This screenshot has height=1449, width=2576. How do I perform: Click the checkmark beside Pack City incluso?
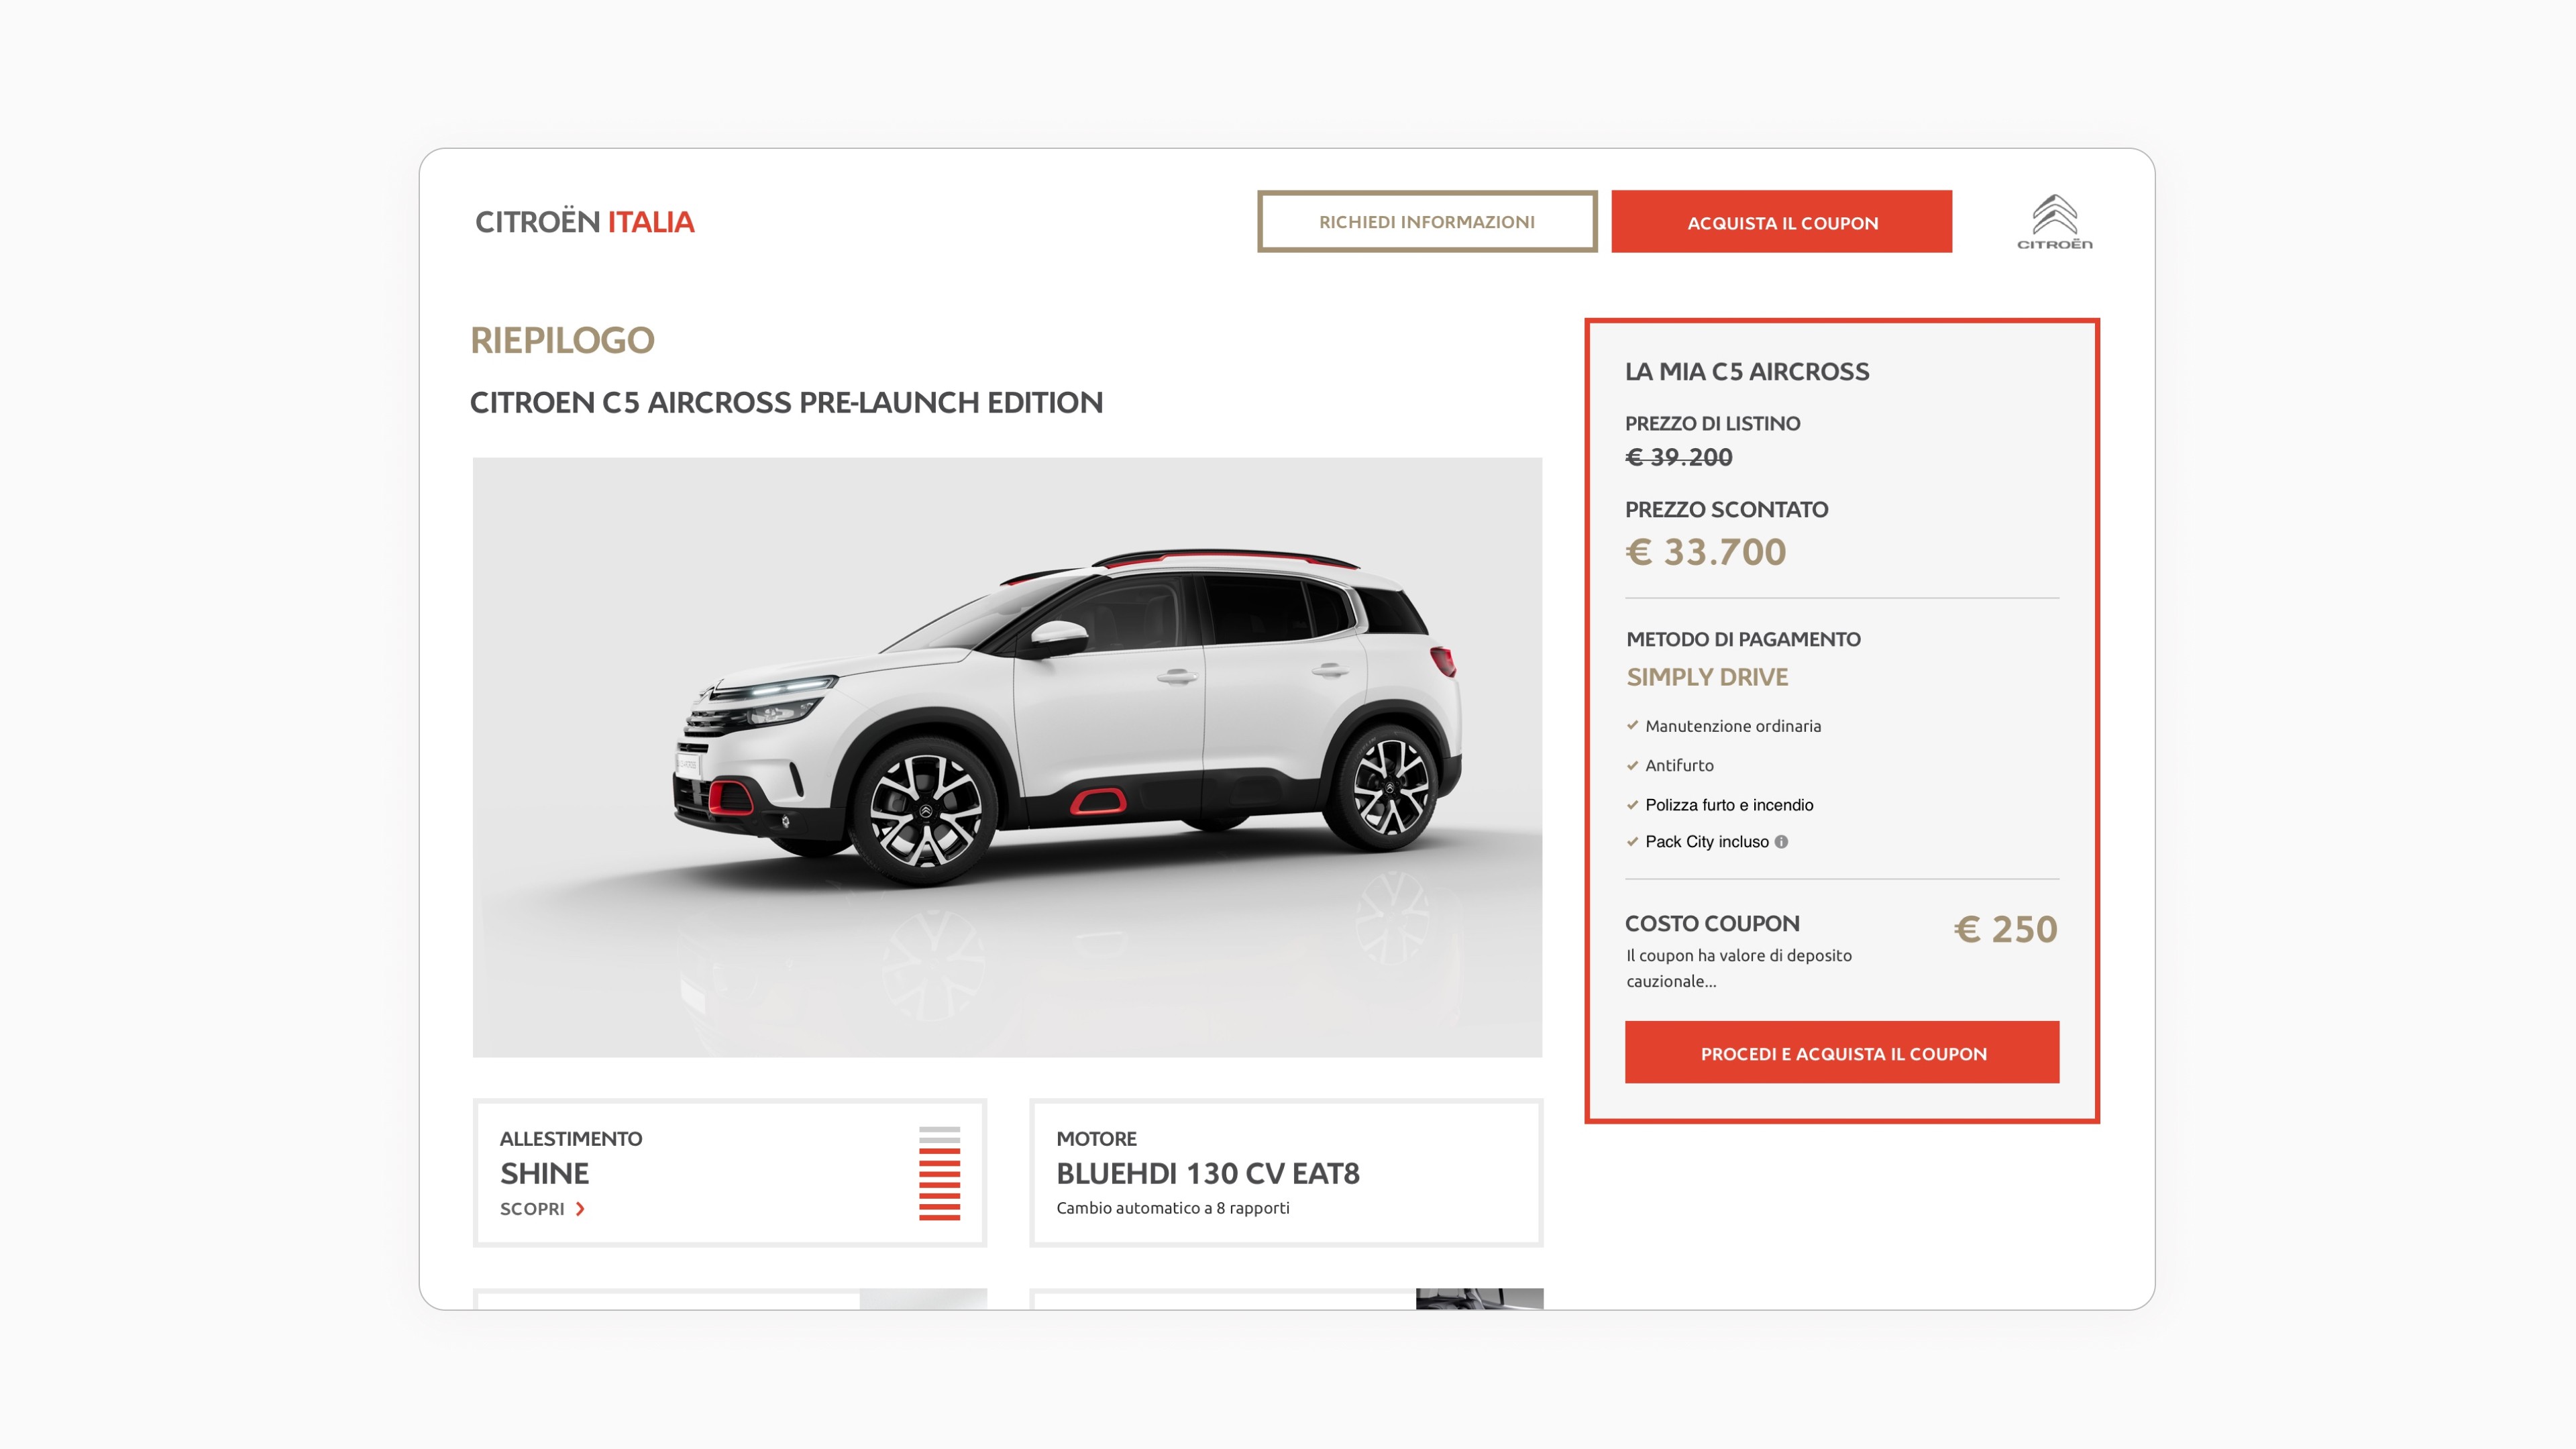click(1632, 842)
